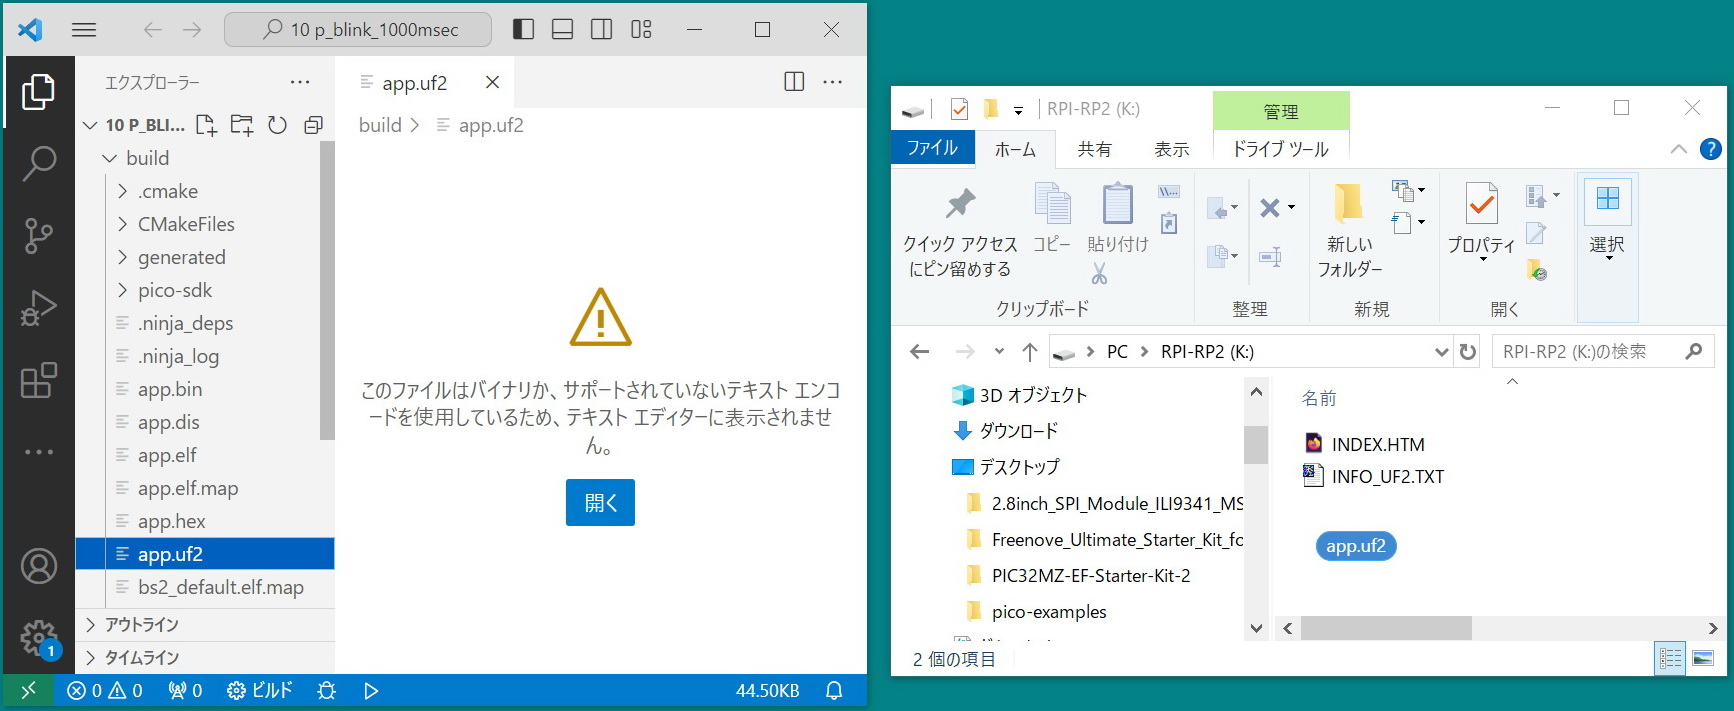The image size is (1734, 711).
Task: Split the editor to the right
Action: (x=794, y=82)
